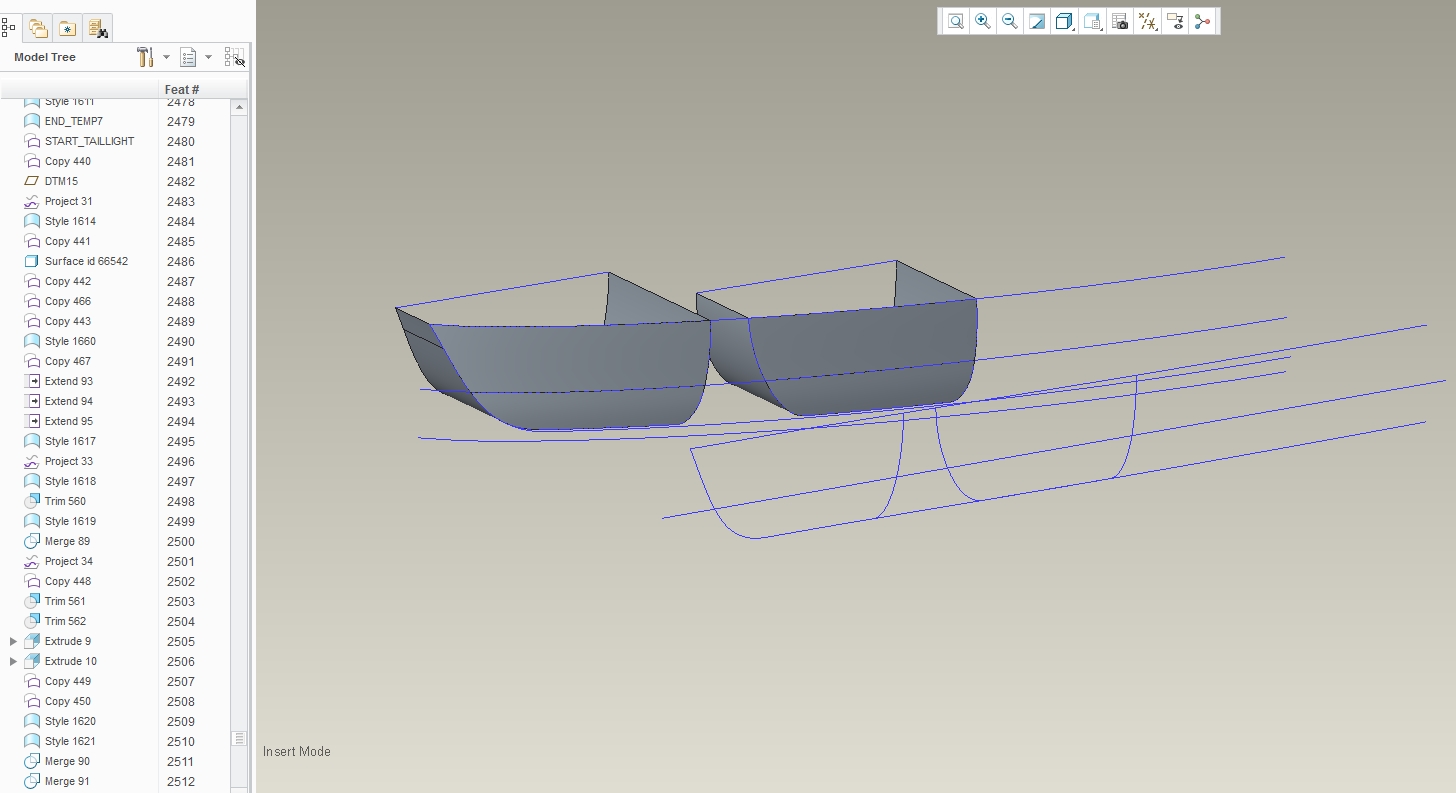The width and height of the screenshot is (1456, 793).
Task: Select the Copy 467 feature
Action: click(x=68, y=361)
